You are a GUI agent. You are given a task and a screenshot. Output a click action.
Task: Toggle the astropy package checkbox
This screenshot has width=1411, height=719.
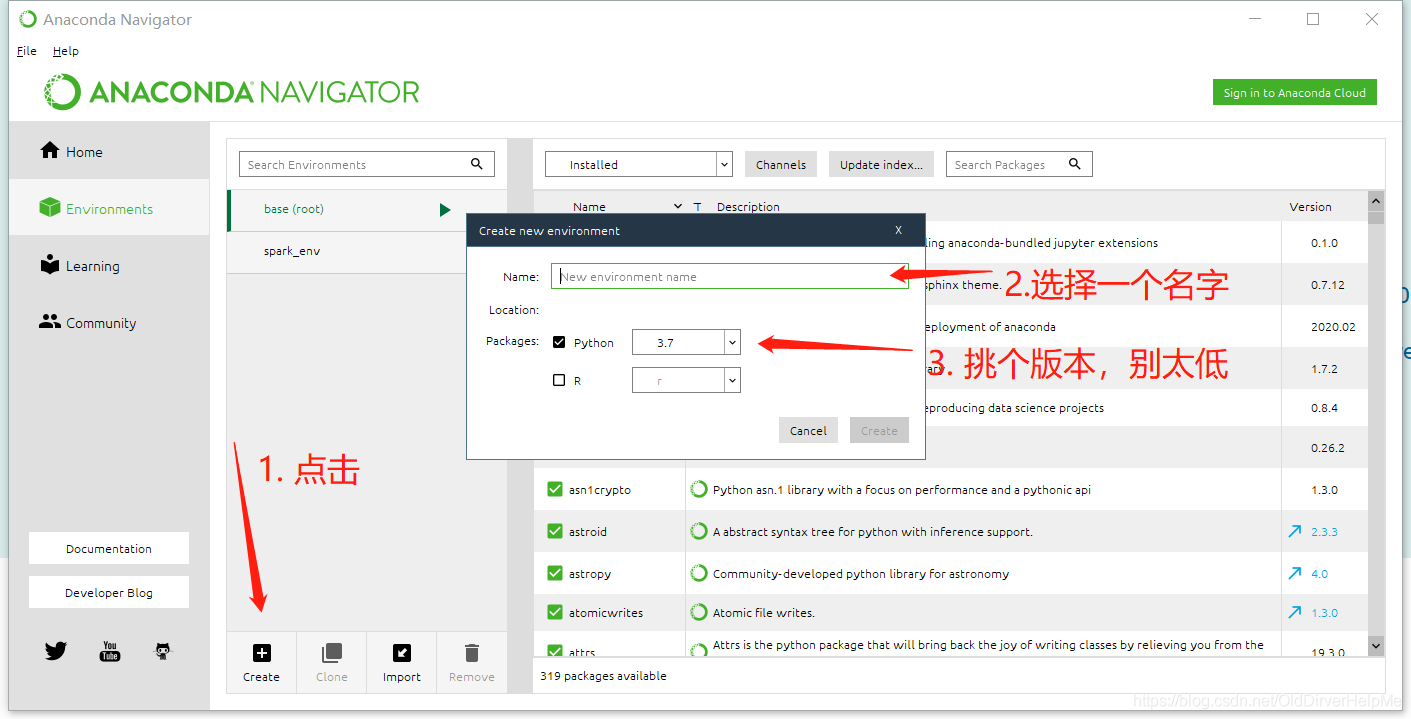[555, 573]
